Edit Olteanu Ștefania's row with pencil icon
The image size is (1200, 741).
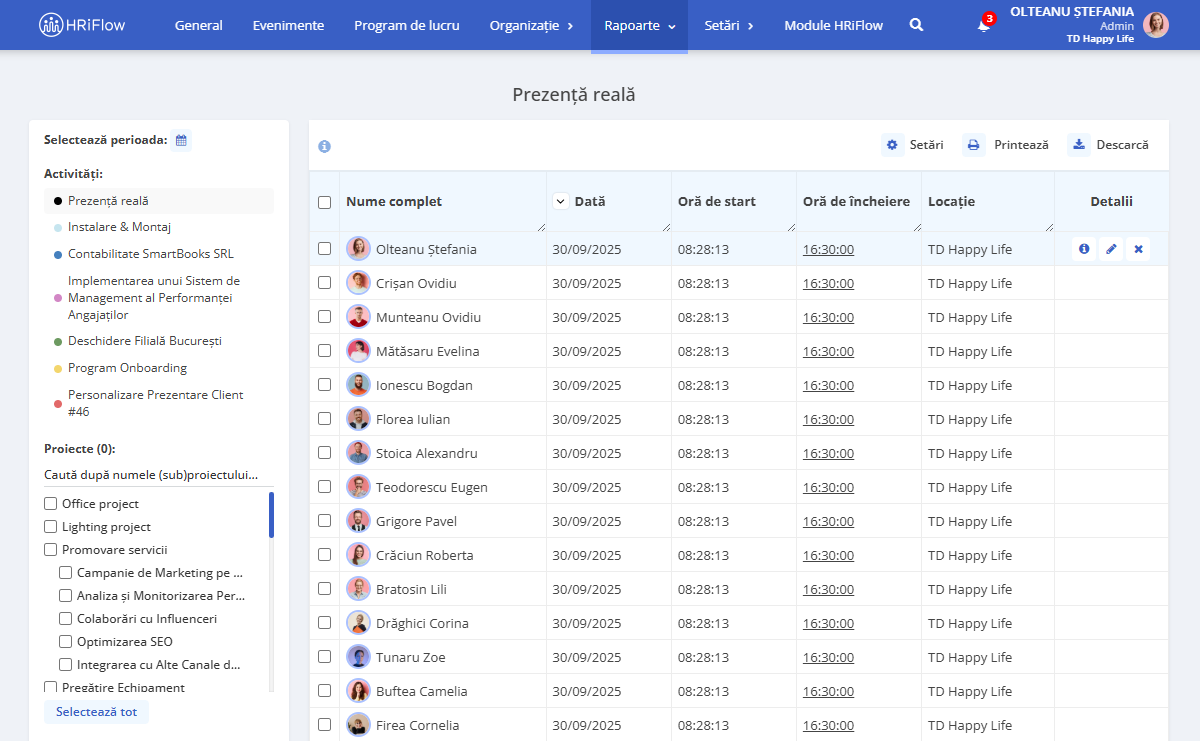coord(1111,249)
